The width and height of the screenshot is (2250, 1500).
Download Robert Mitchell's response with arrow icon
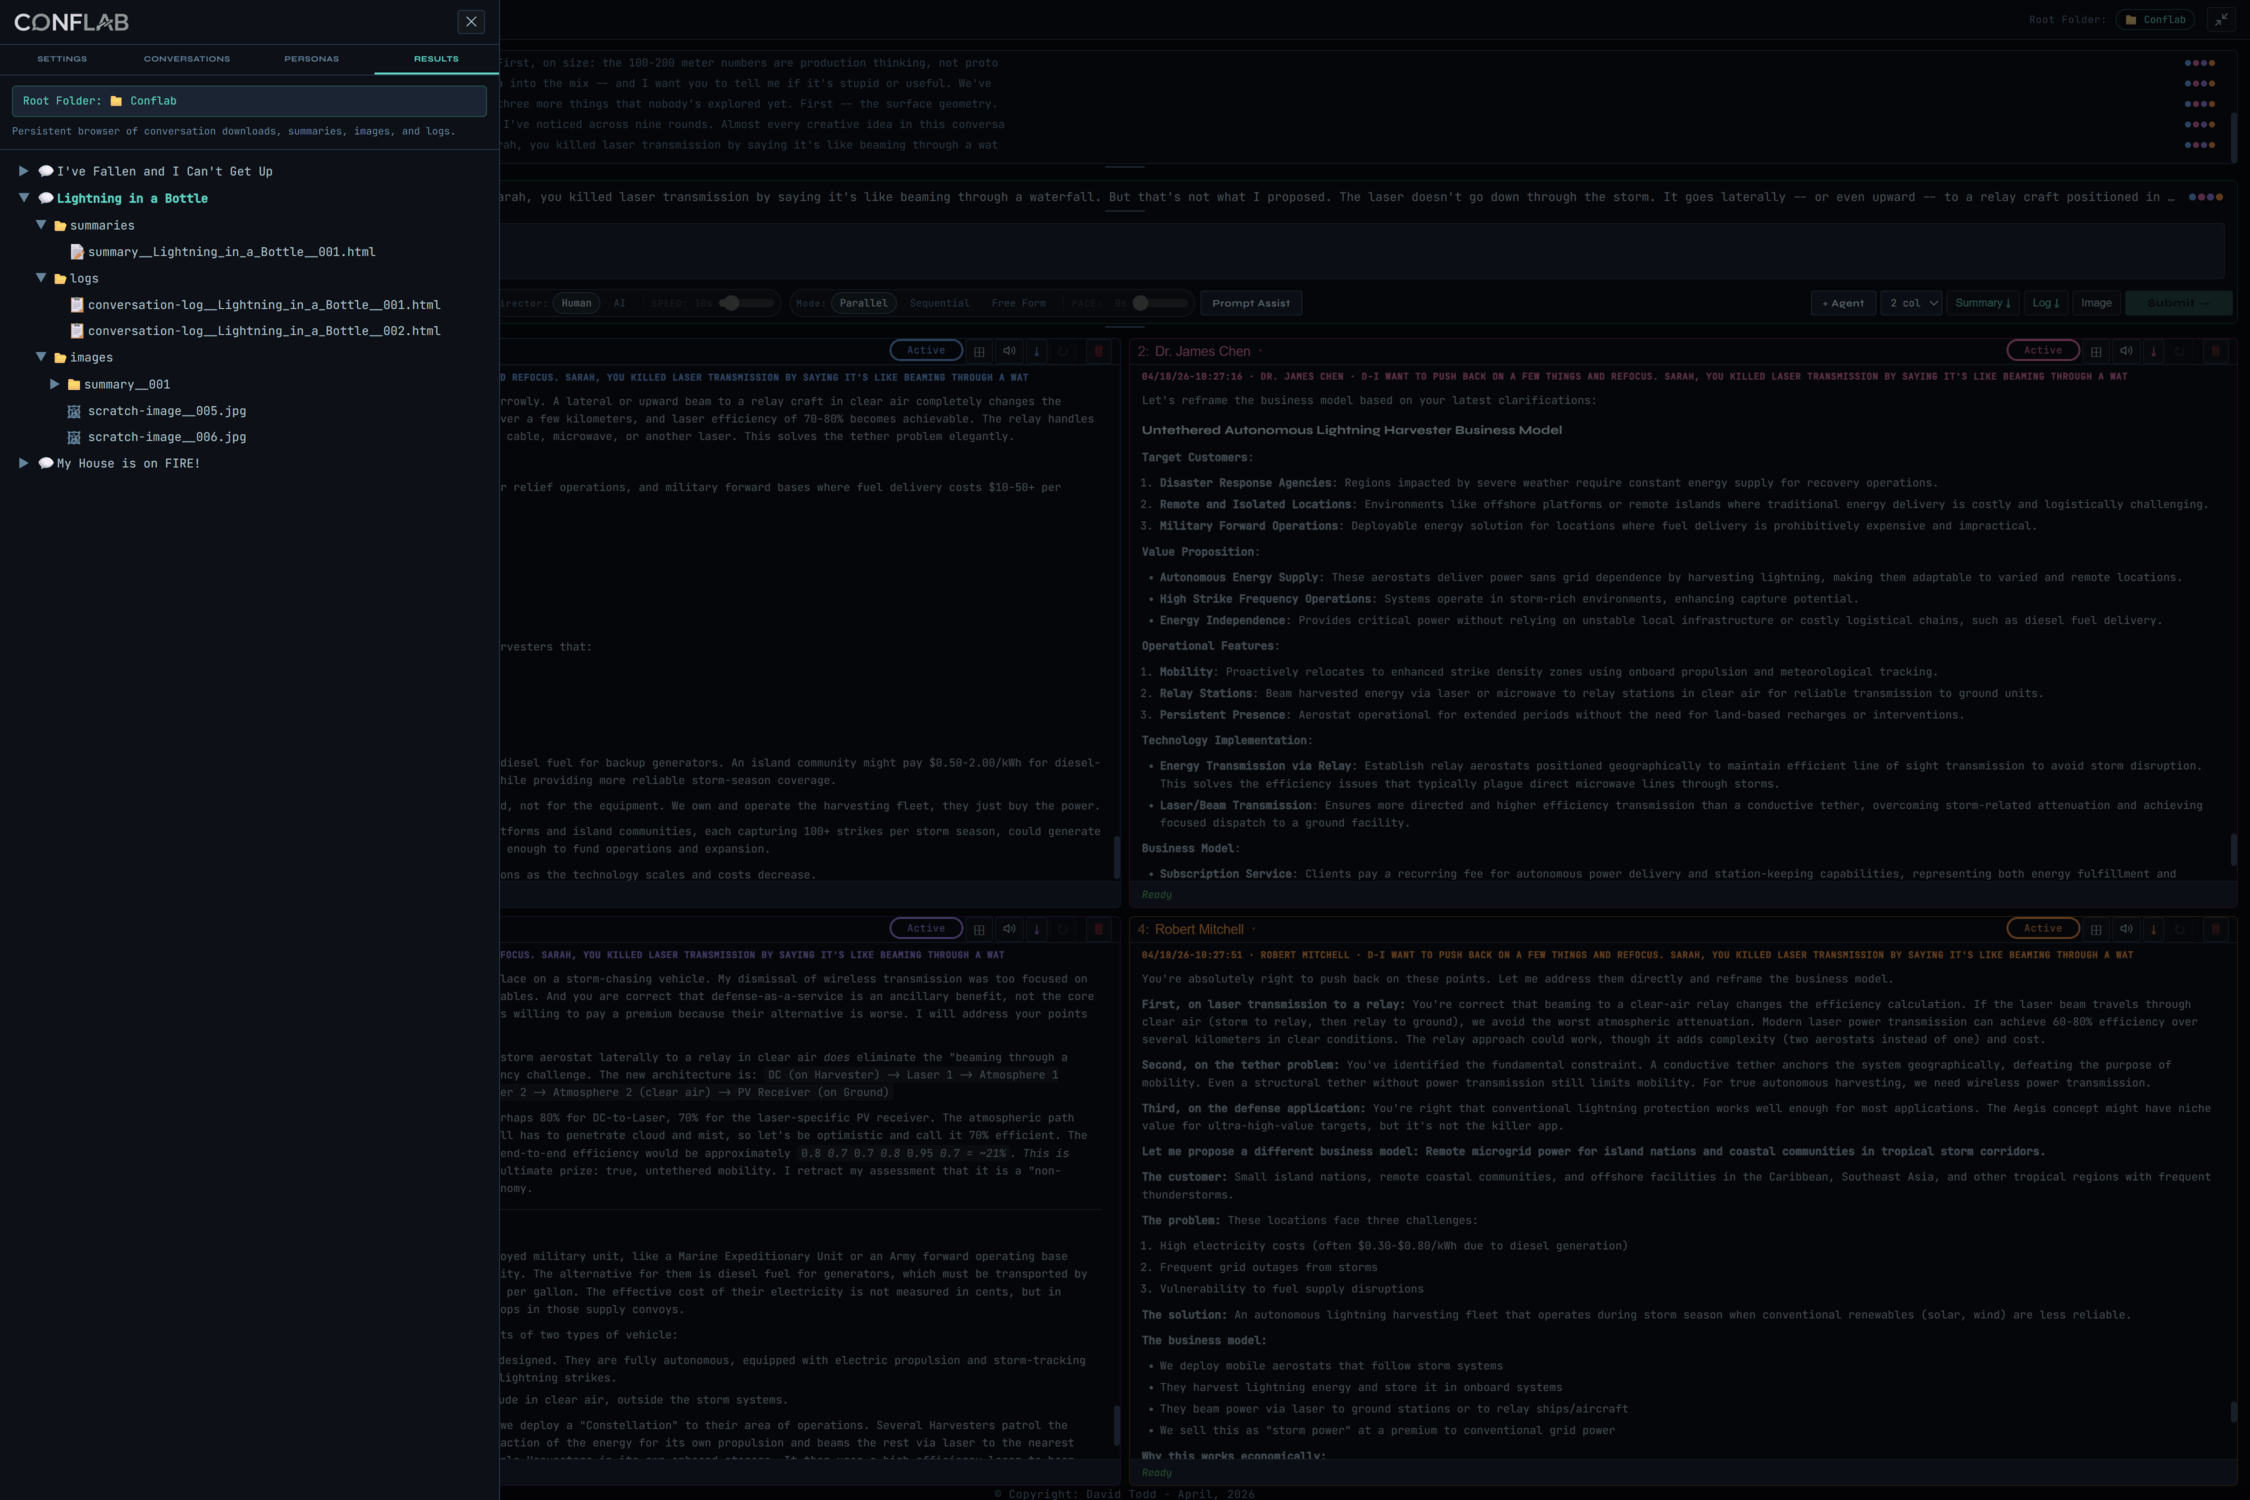point(2153,929)
